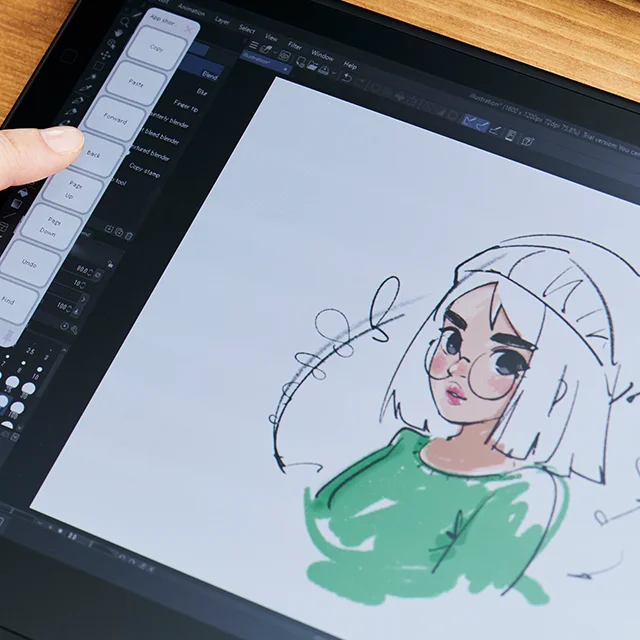Click the add sub tool icon
The width and height of the screenshot is (640, 640).
coord(109,229)
